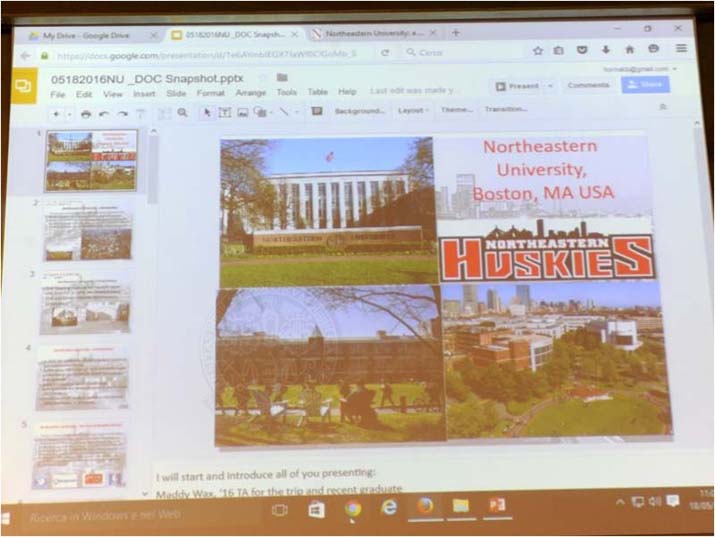Add a comment from toolbar icon

[316, 111]
